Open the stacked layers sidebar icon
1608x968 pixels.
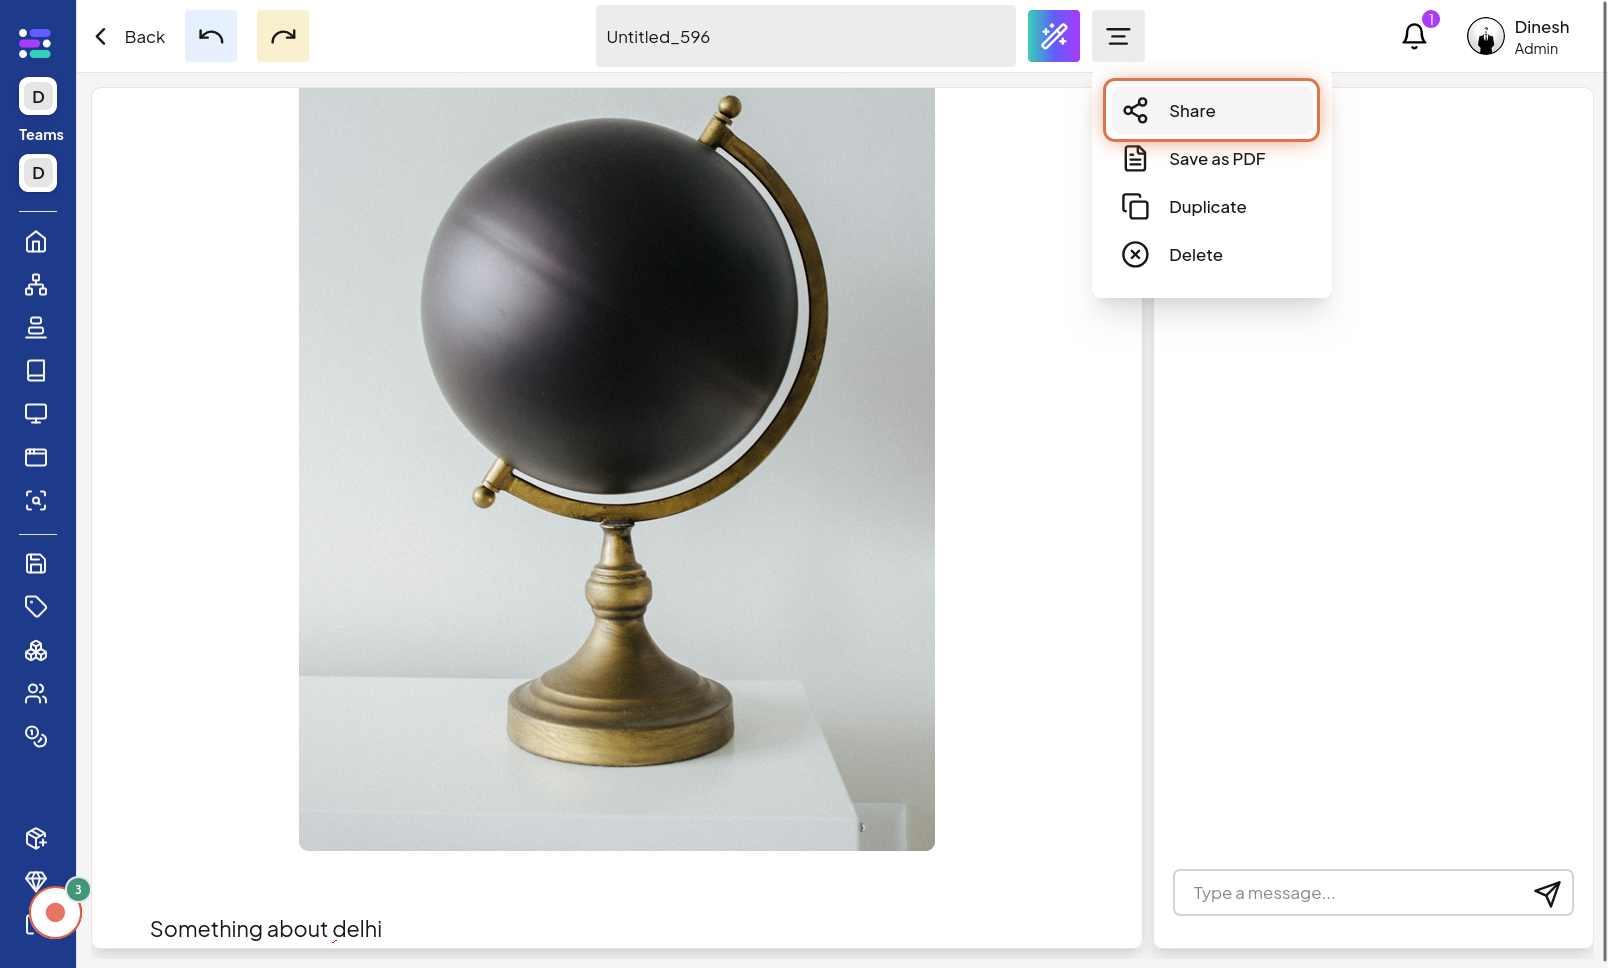(x=36, y=327)
